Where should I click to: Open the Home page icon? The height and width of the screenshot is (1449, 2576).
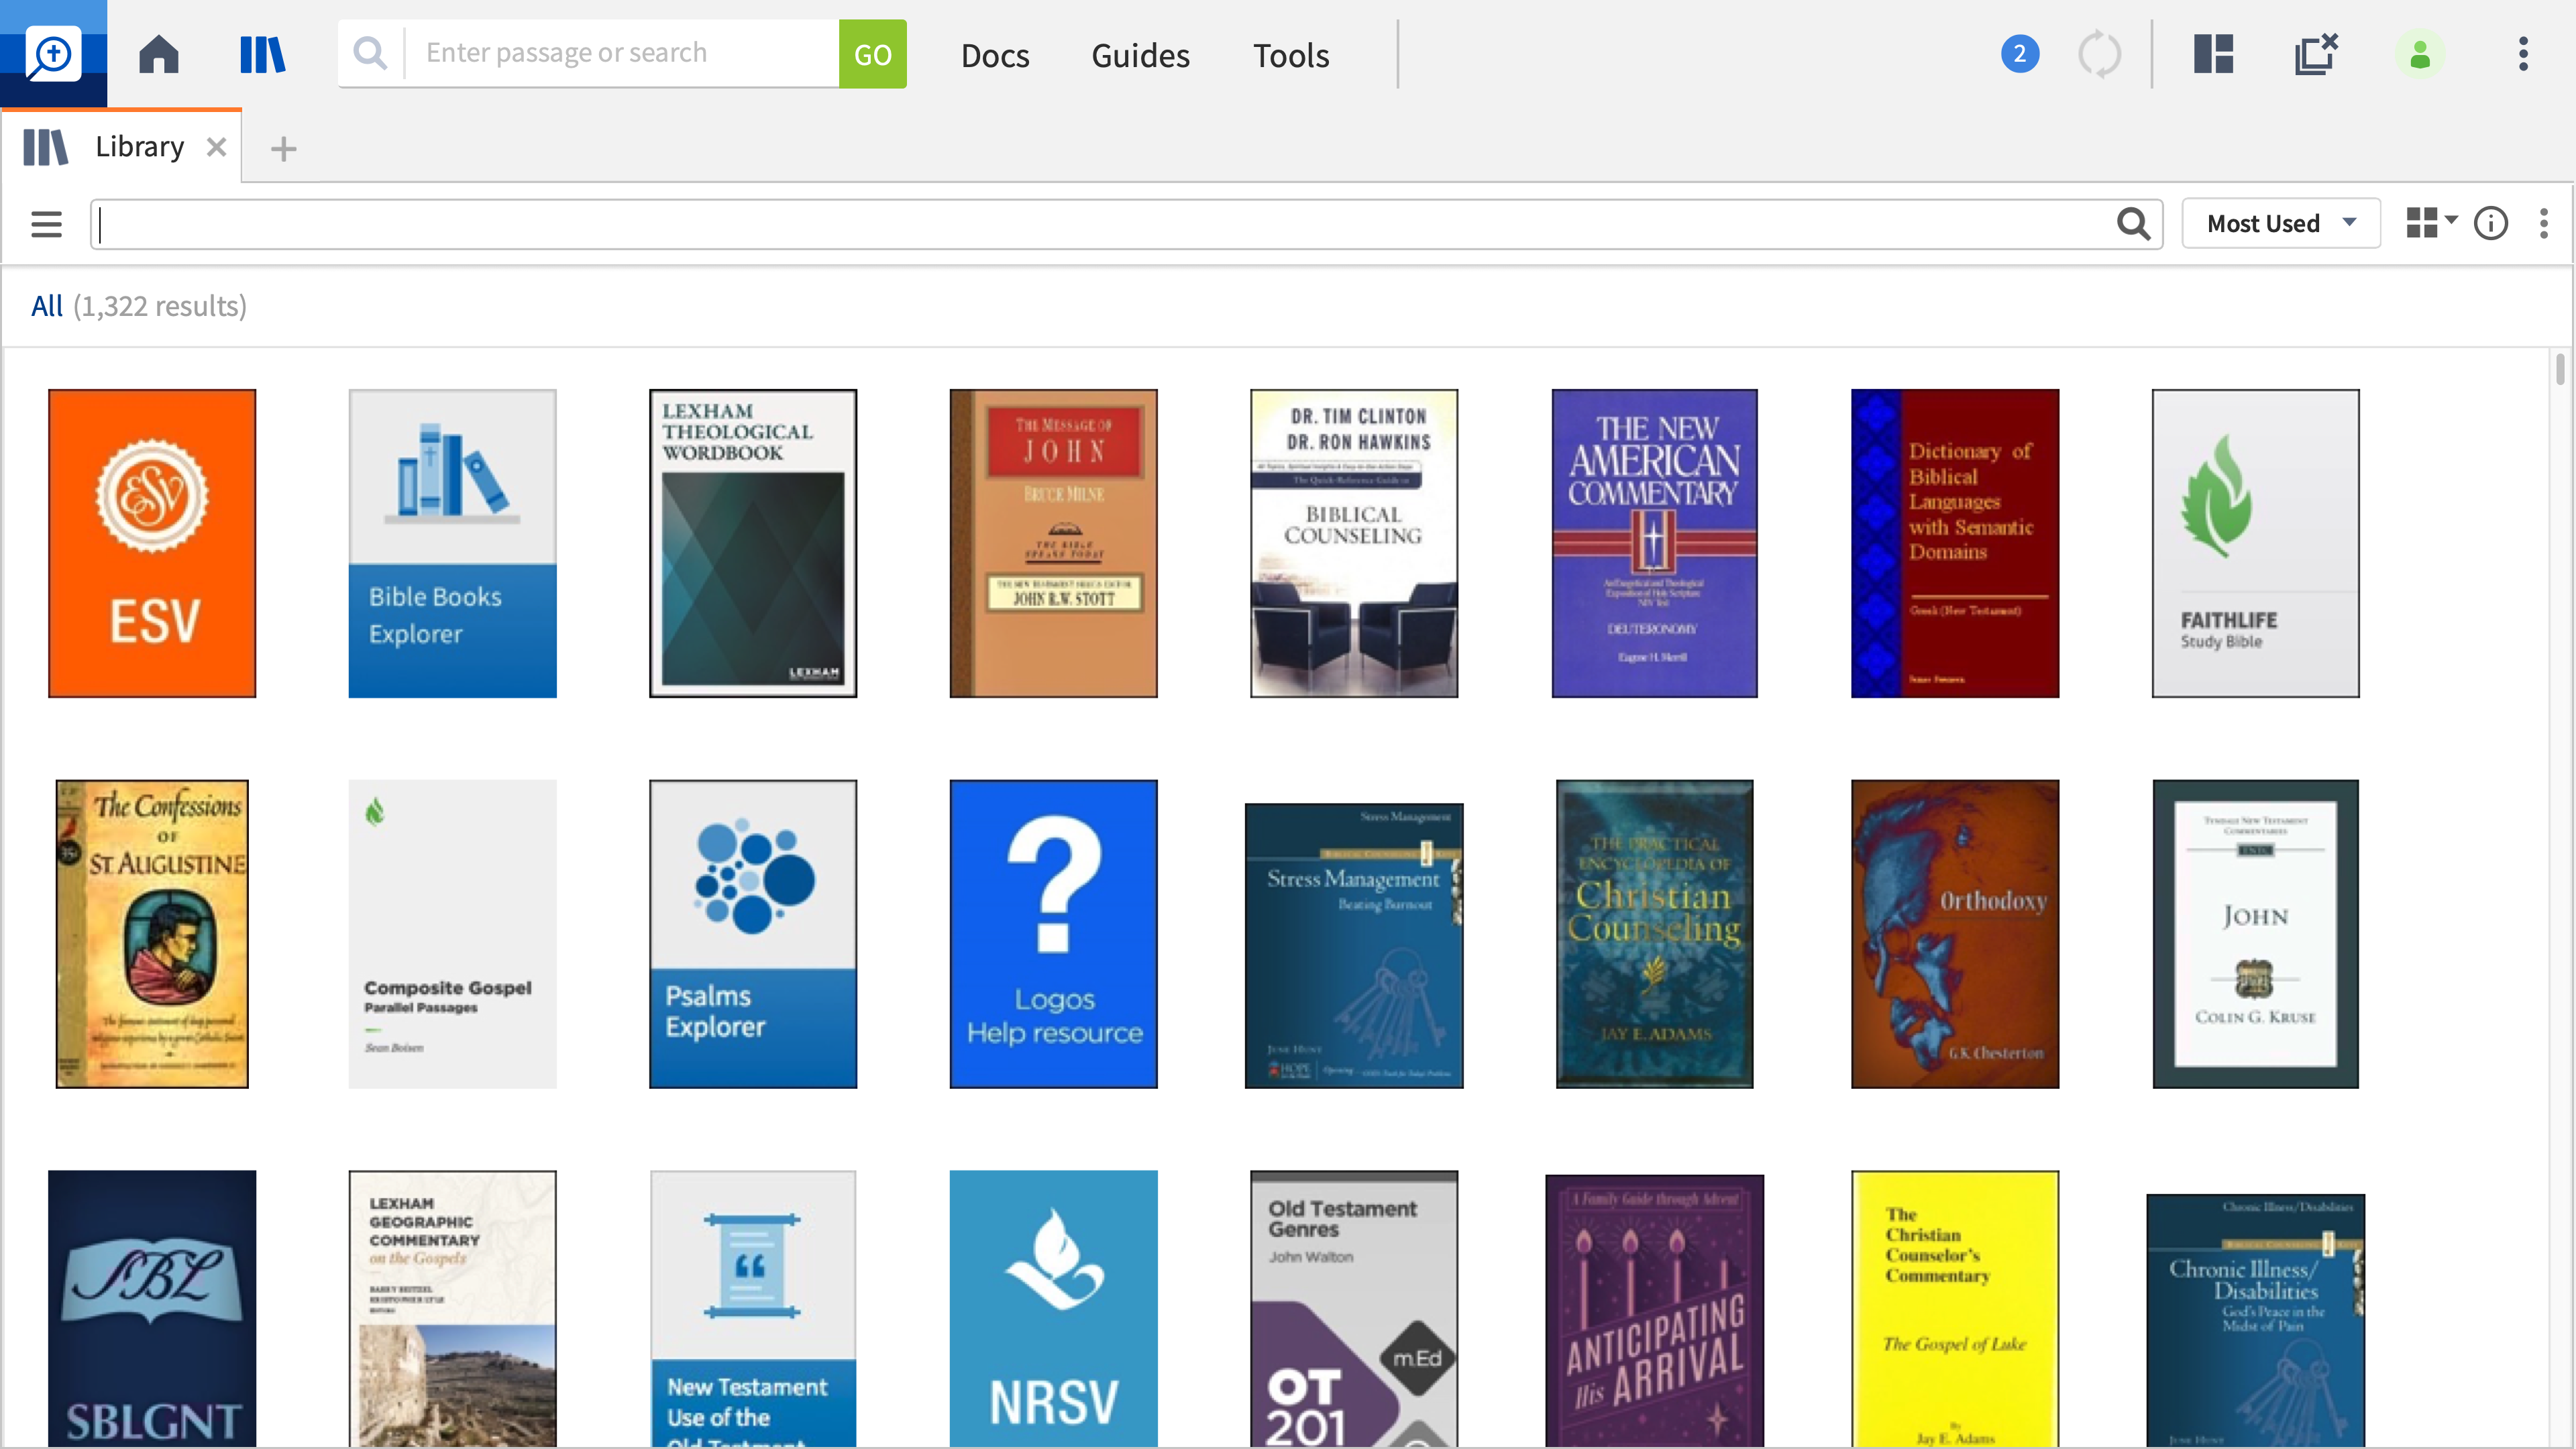[159, 54]
